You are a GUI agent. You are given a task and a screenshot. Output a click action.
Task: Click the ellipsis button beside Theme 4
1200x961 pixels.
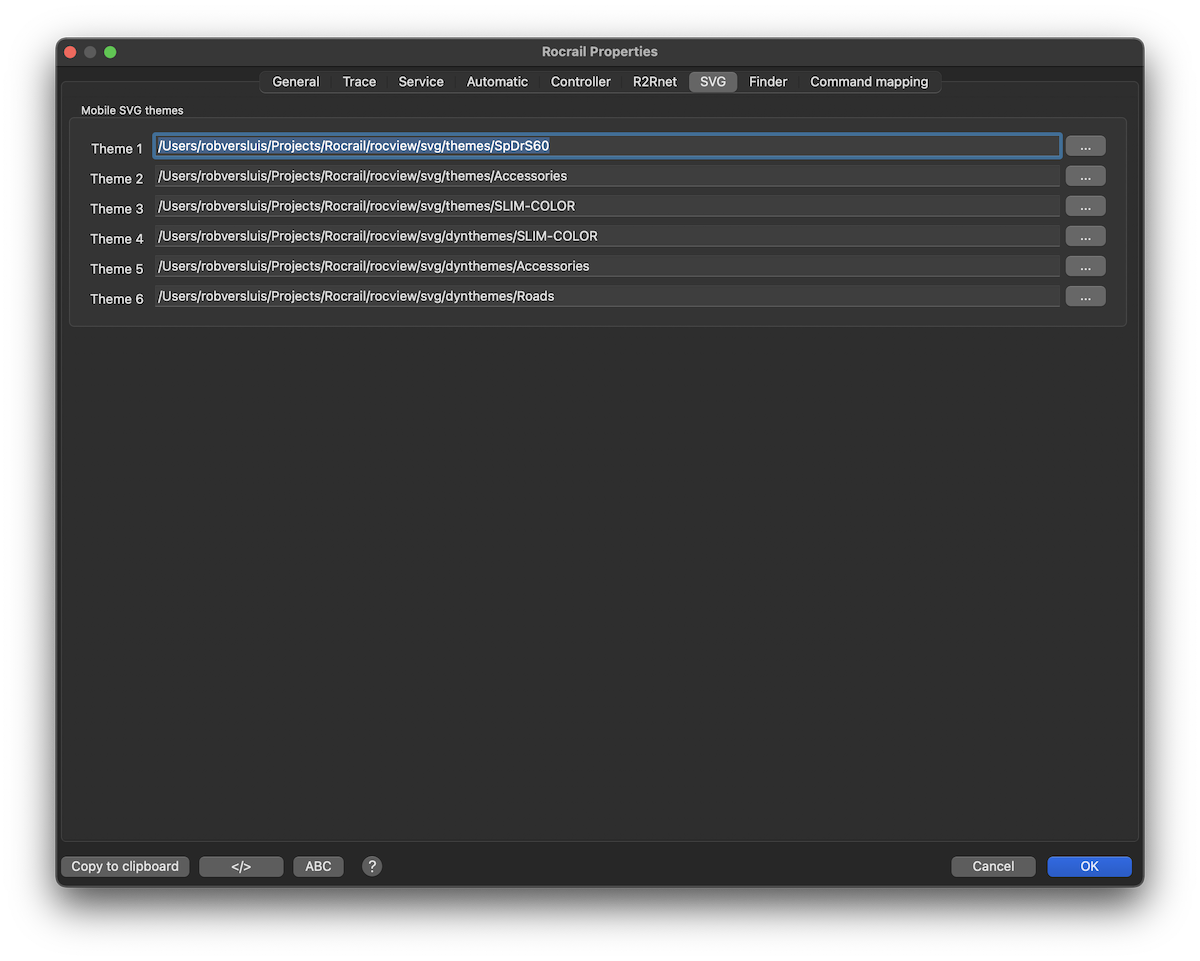1085,236
